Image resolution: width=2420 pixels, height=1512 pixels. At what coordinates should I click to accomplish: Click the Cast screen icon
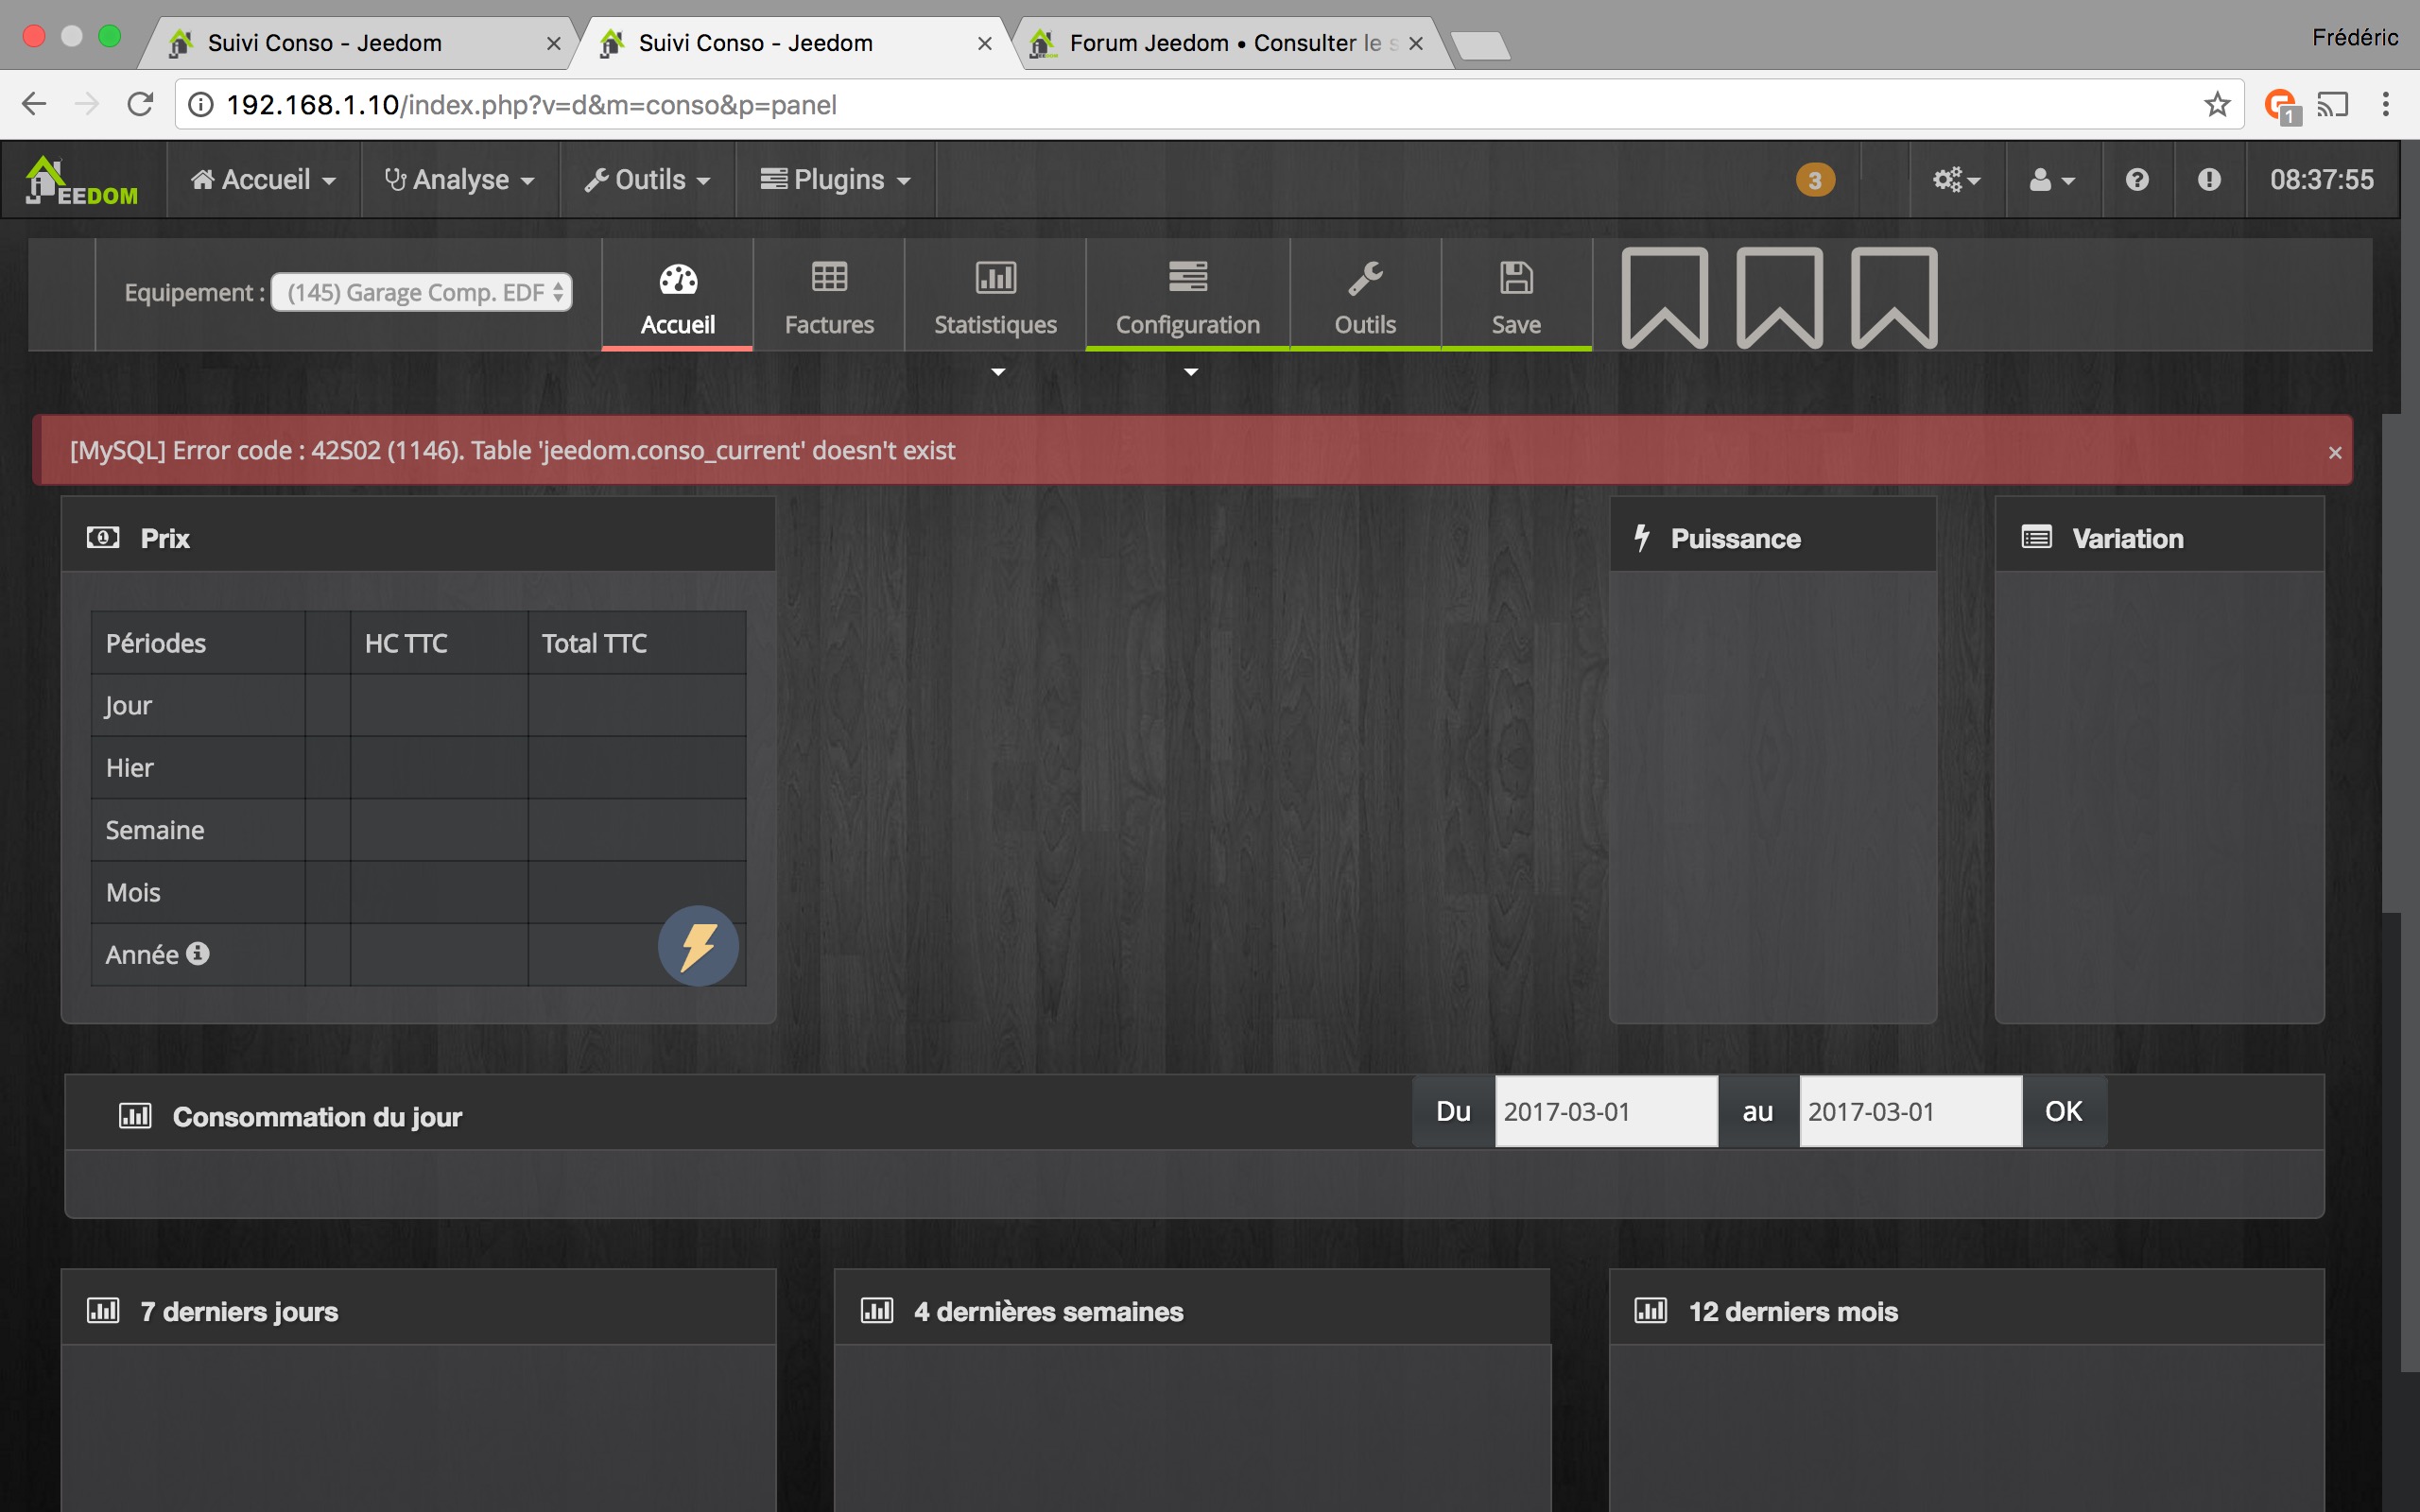[x=2333, y=104]
